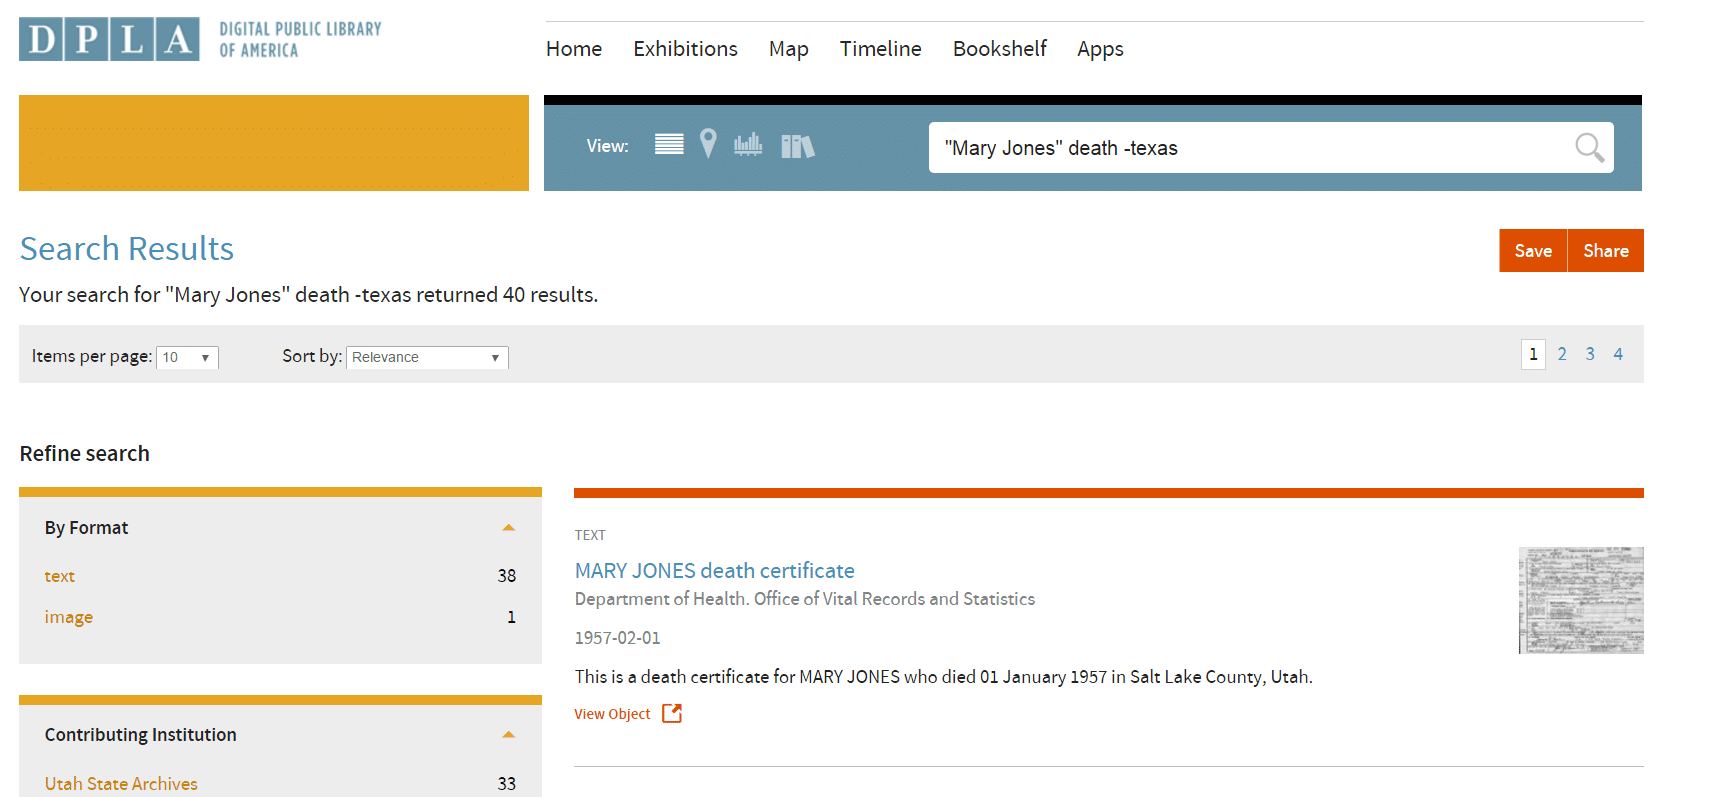This screenshot has width=1720, height=797.
Task: Click the Save button
Action: click(1532, 251)
